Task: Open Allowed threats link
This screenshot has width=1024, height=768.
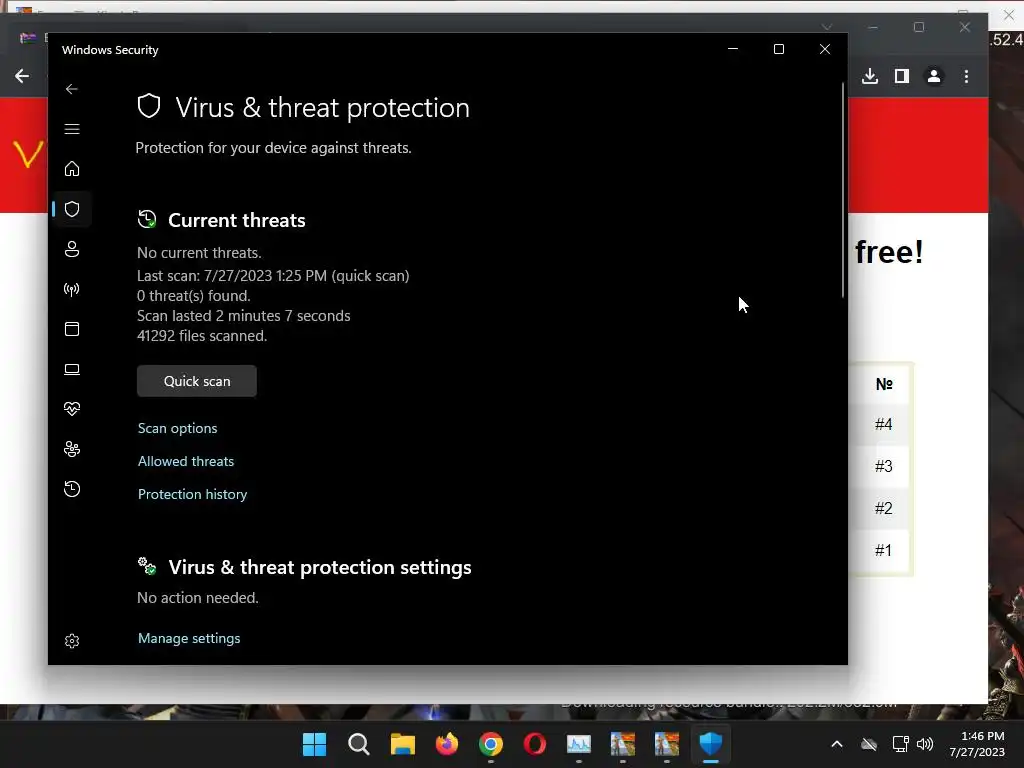Action: click(x=186, y=461)
